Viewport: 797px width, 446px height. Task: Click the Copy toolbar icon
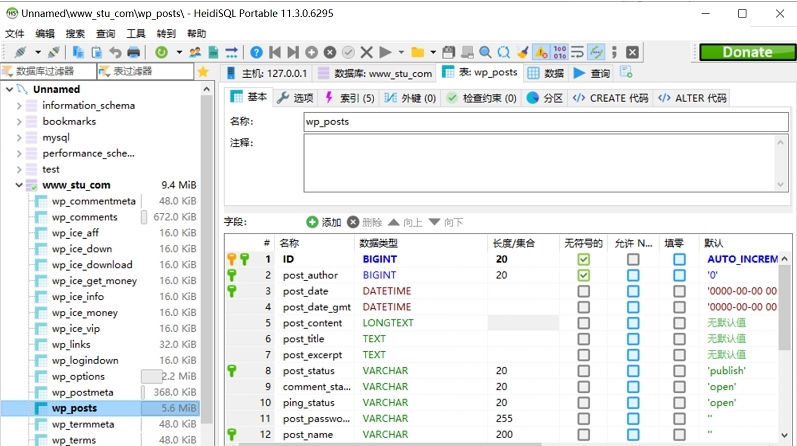coord(78,52)
